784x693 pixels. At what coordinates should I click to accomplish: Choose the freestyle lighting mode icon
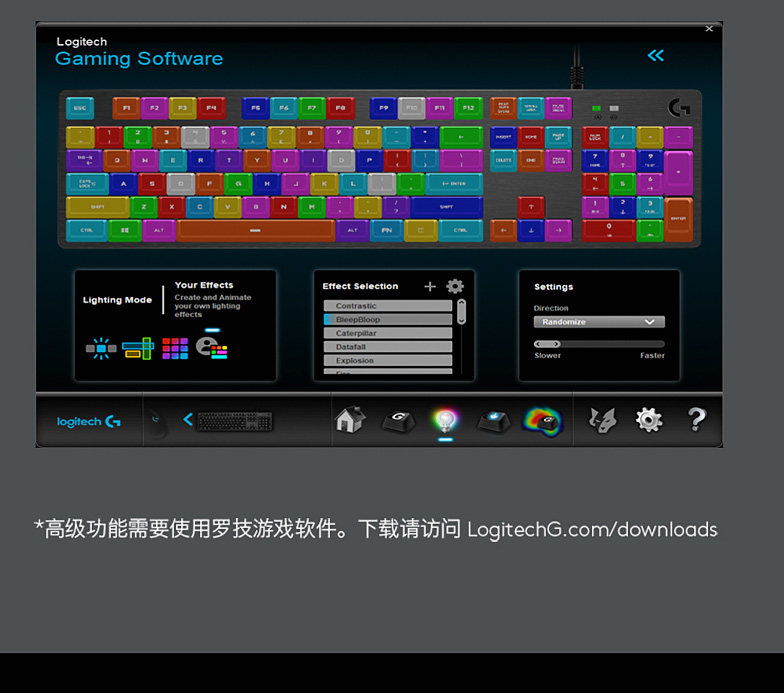(x=101, y=348)
